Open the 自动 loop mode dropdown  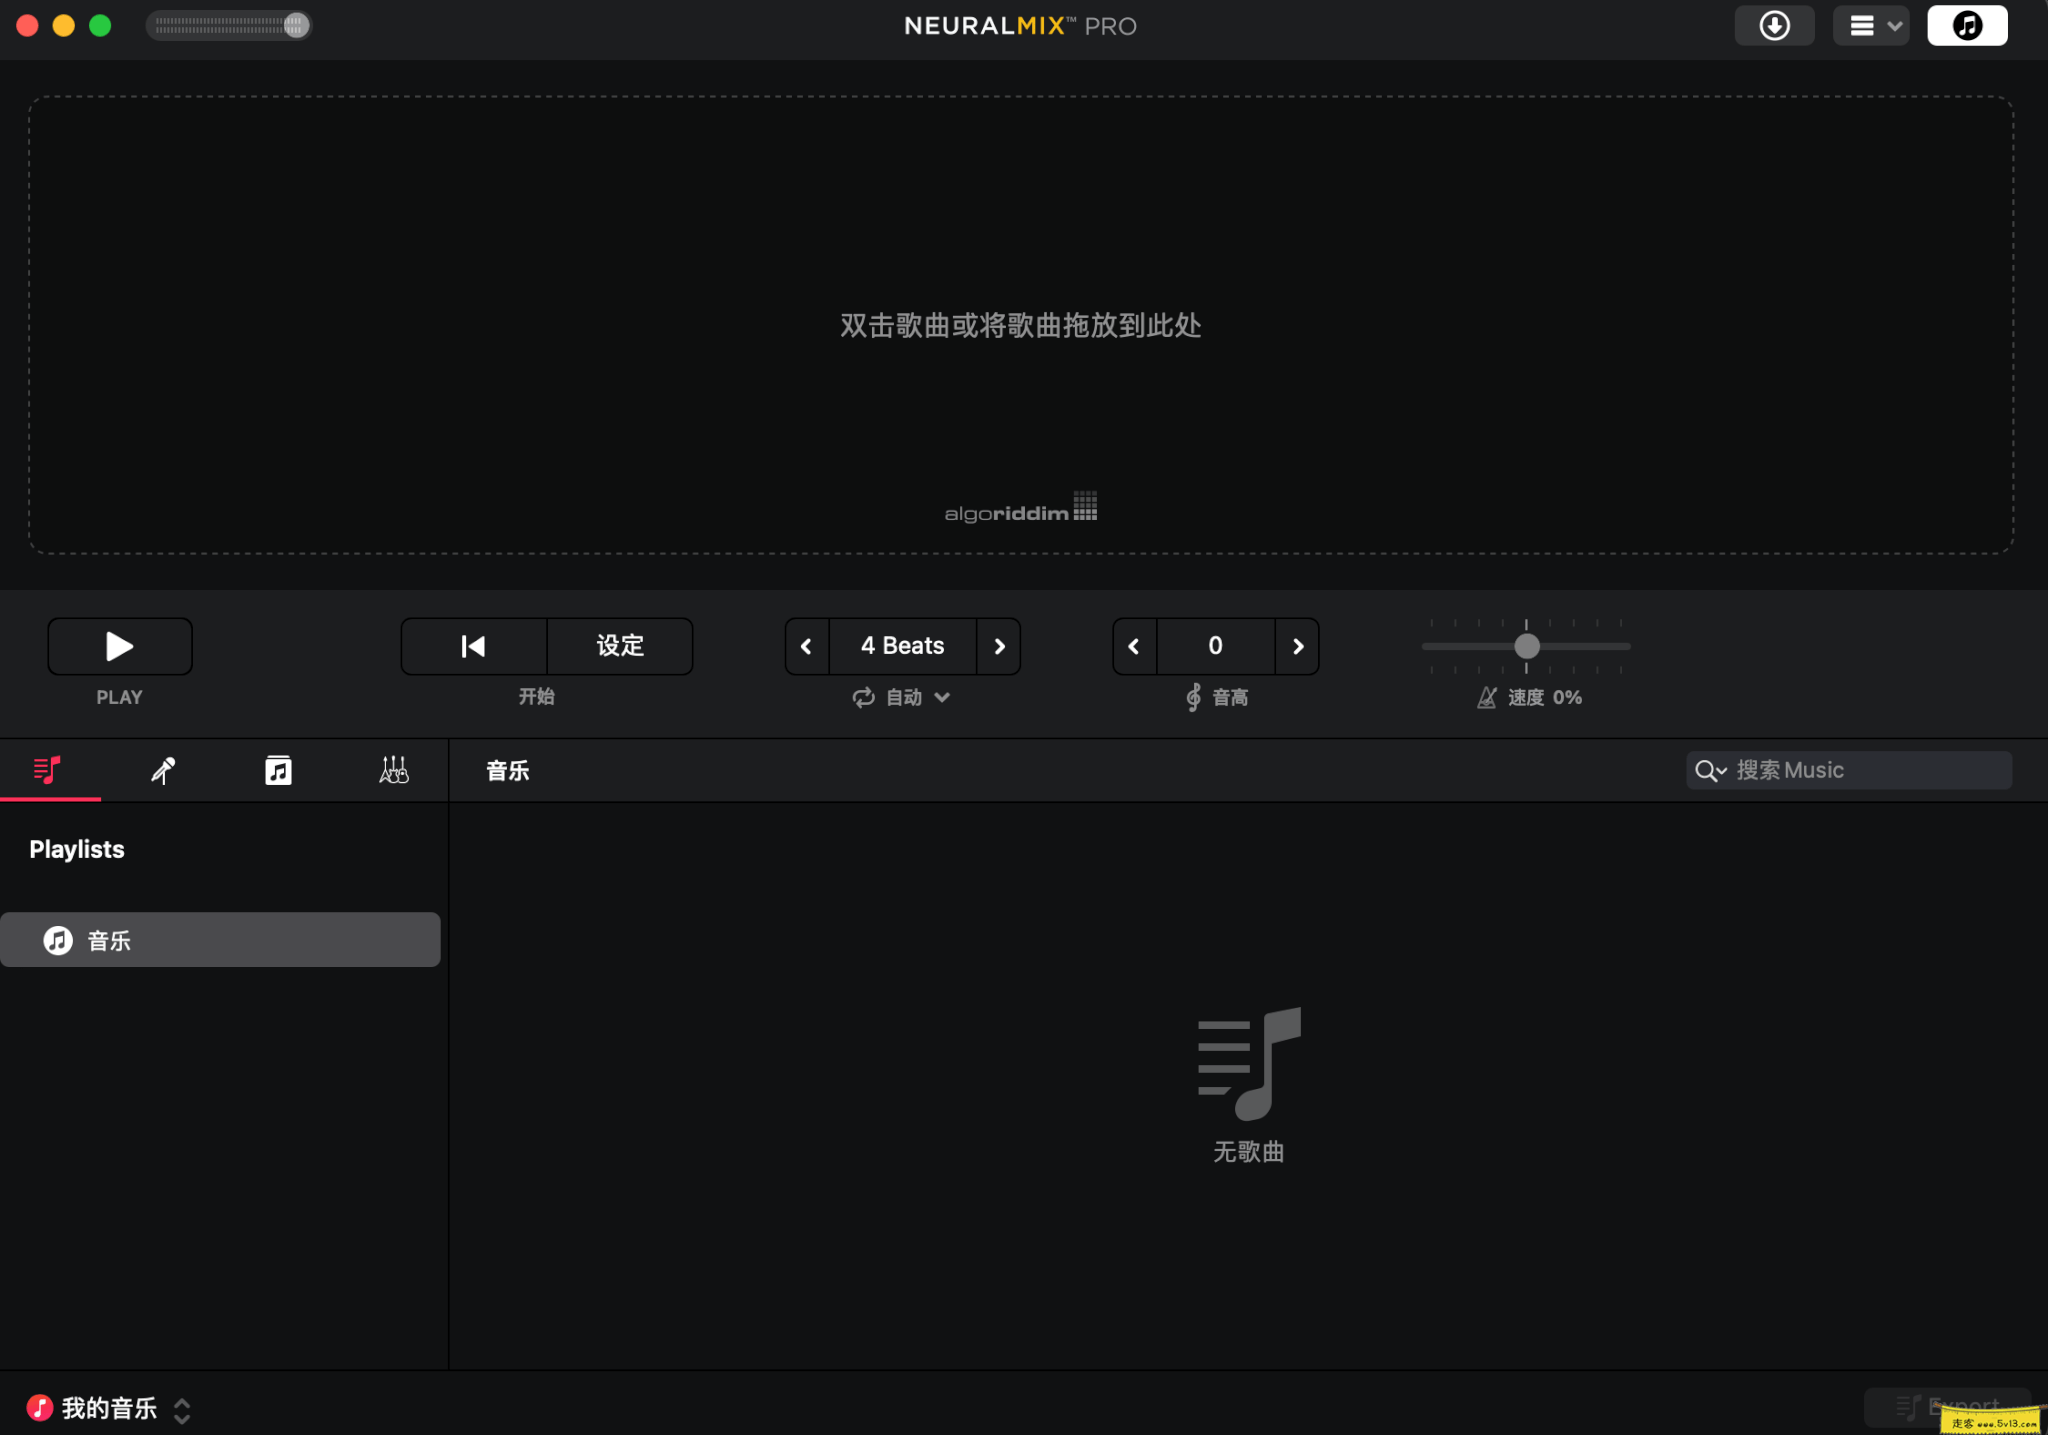point(899,697)
